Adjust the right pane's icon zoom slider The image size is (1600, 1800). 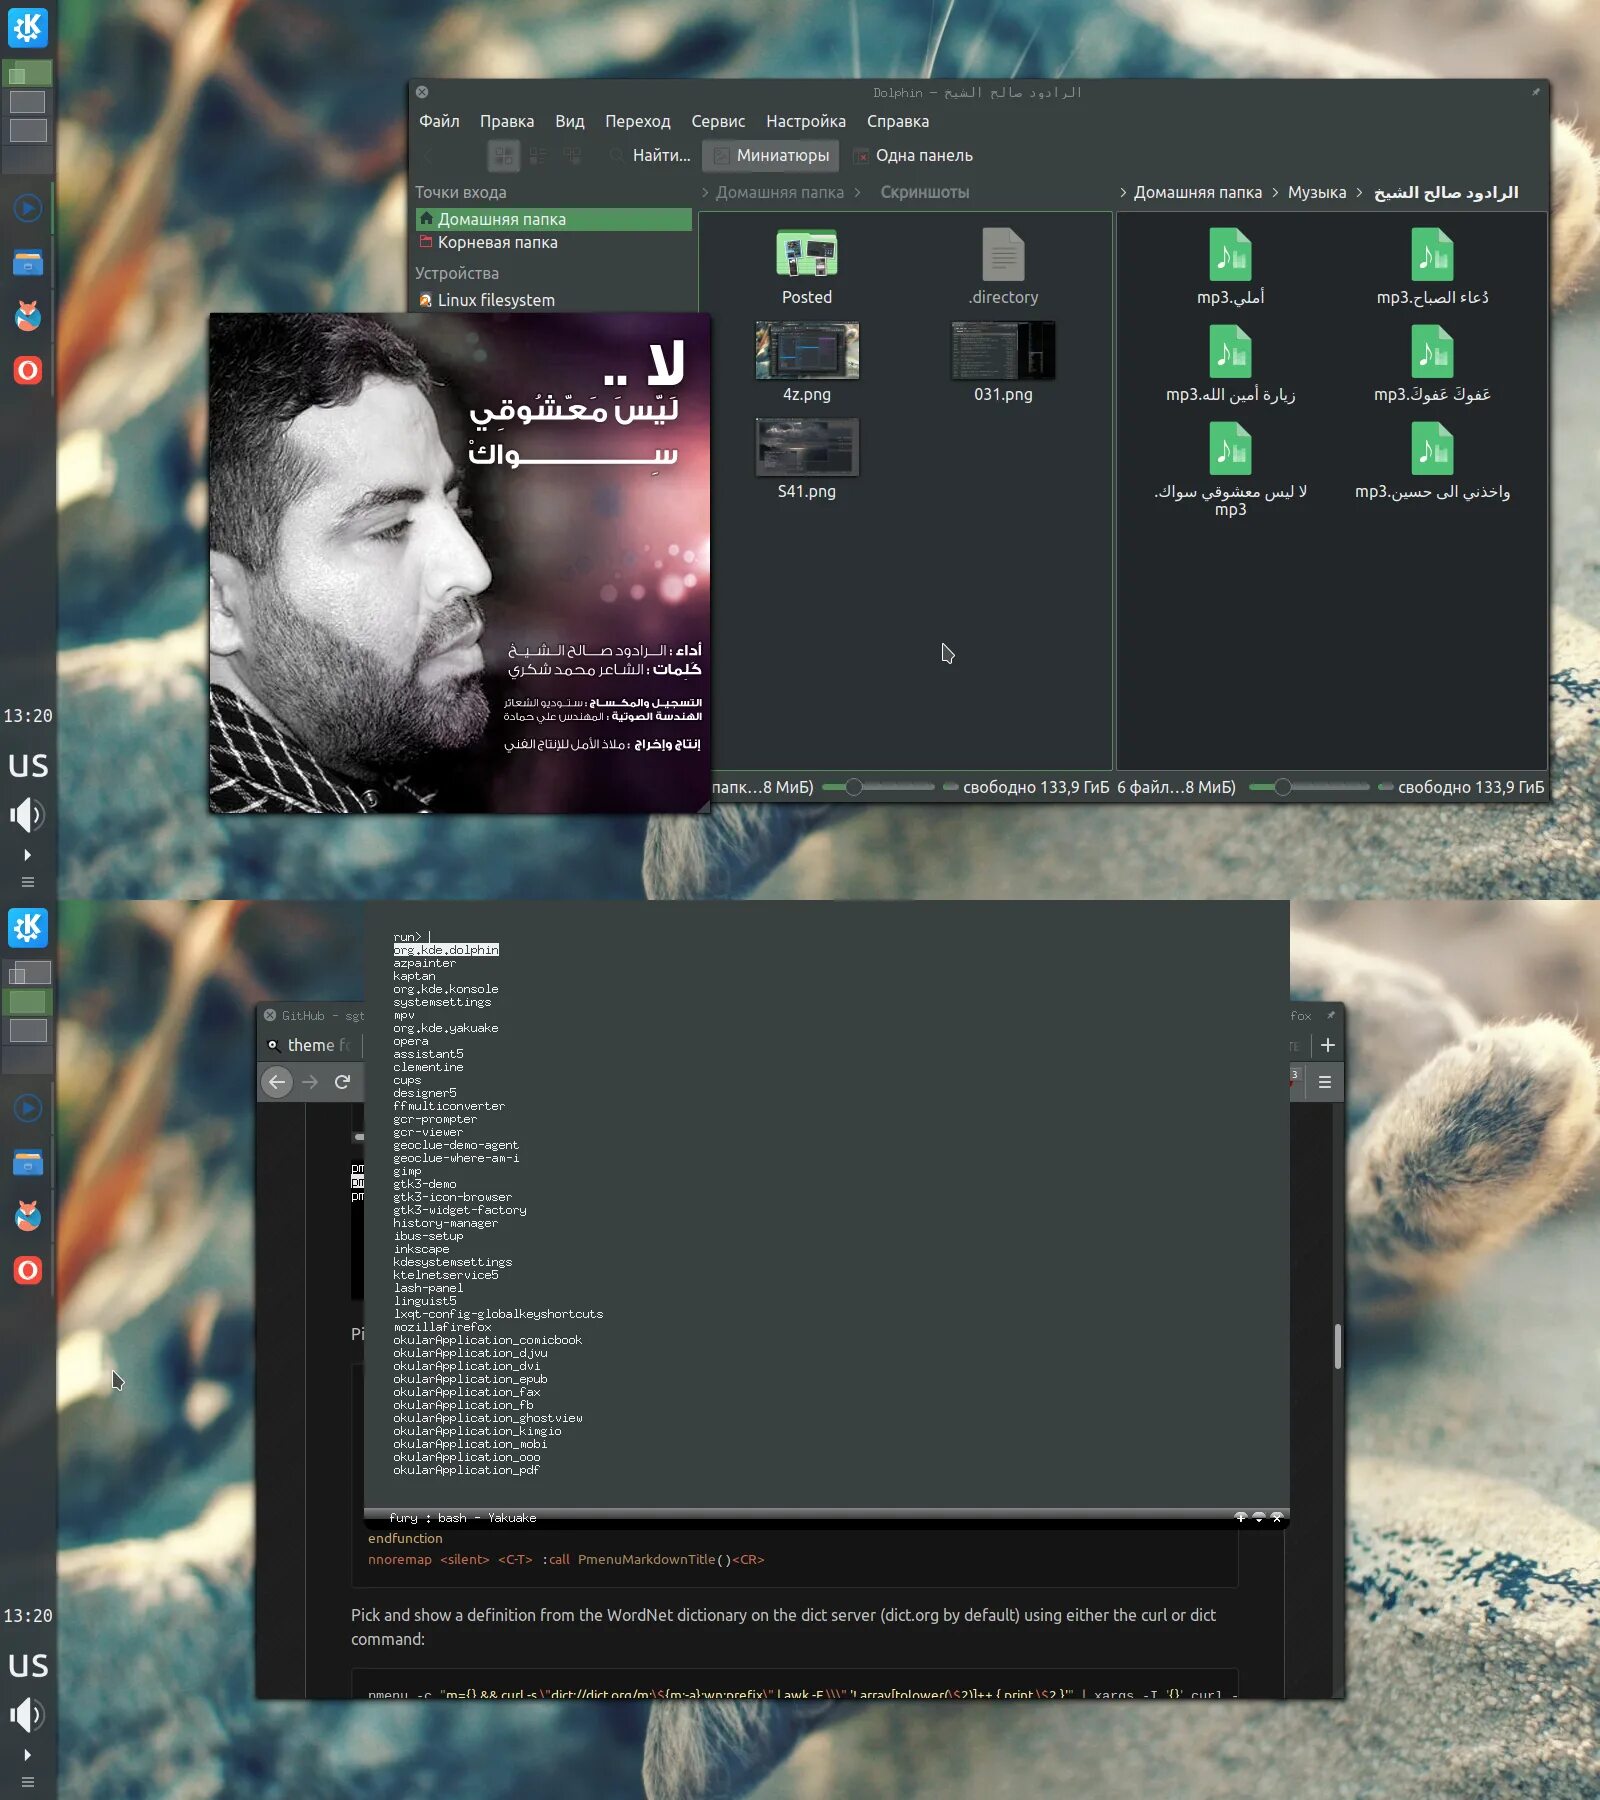[x=1309, y=787]
